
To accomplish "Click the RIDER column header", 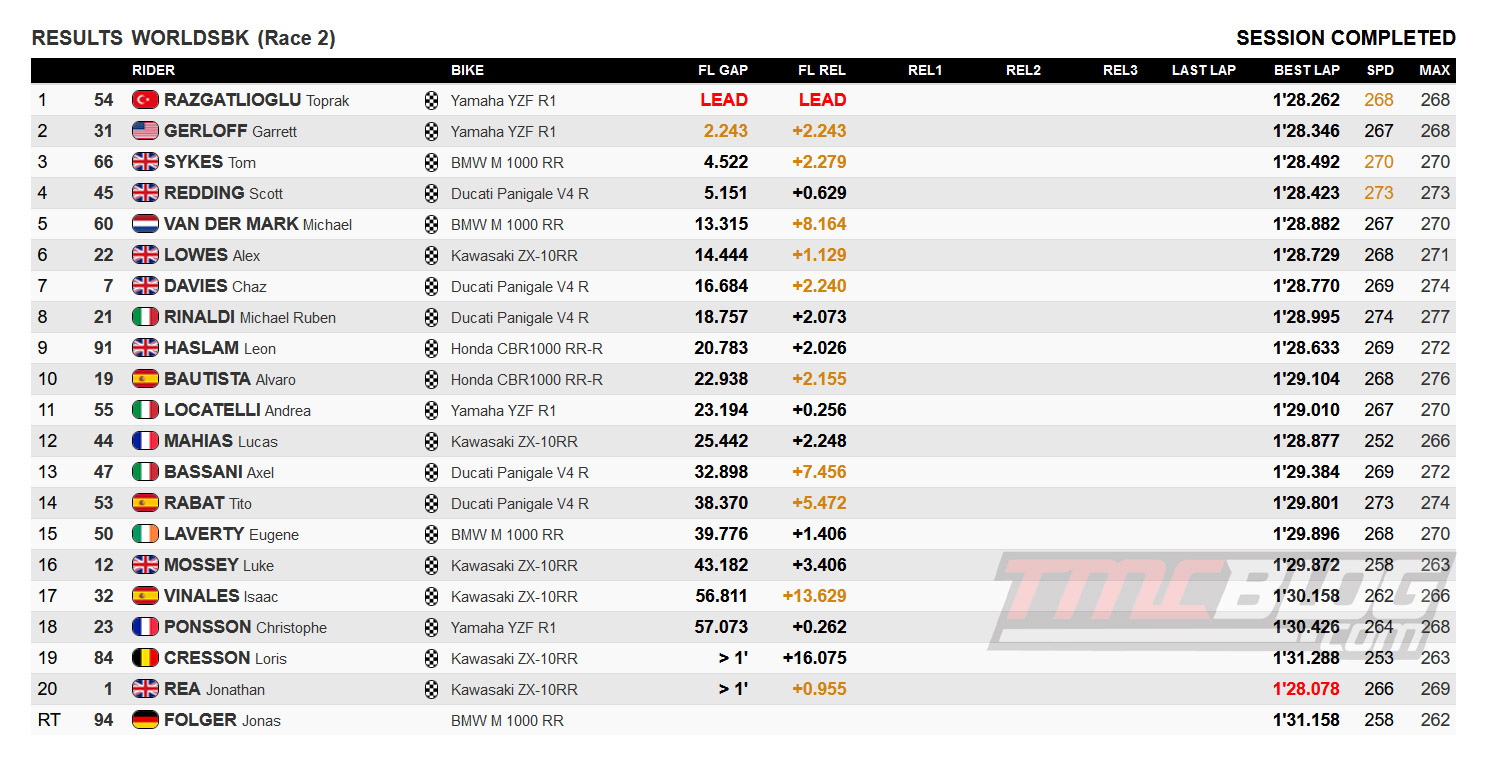I will click(x=153, y=70).
